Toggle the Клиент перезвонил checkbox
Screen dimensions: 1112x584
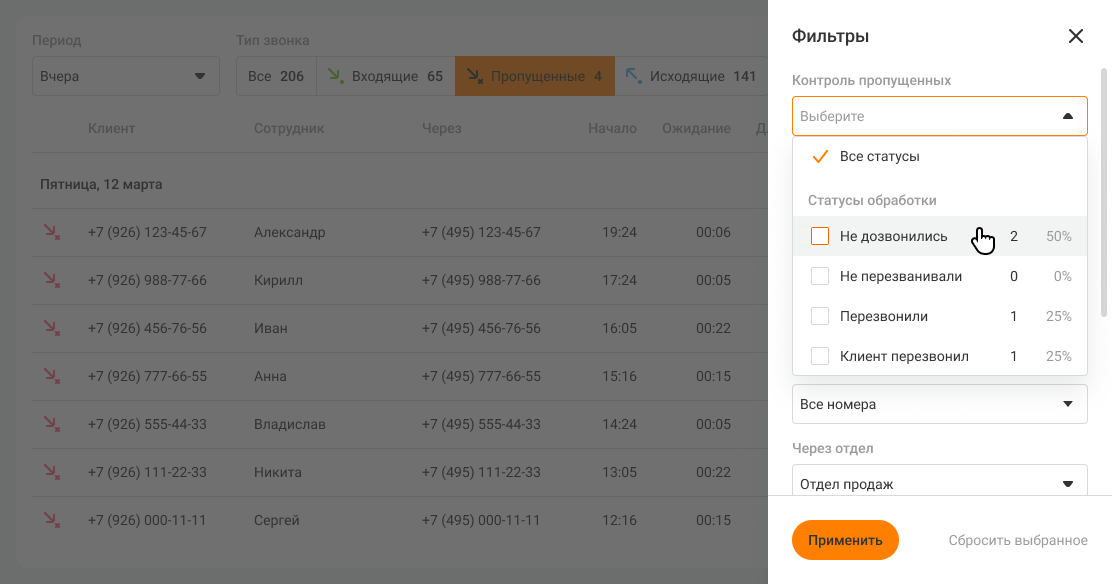tap(820, 356)
